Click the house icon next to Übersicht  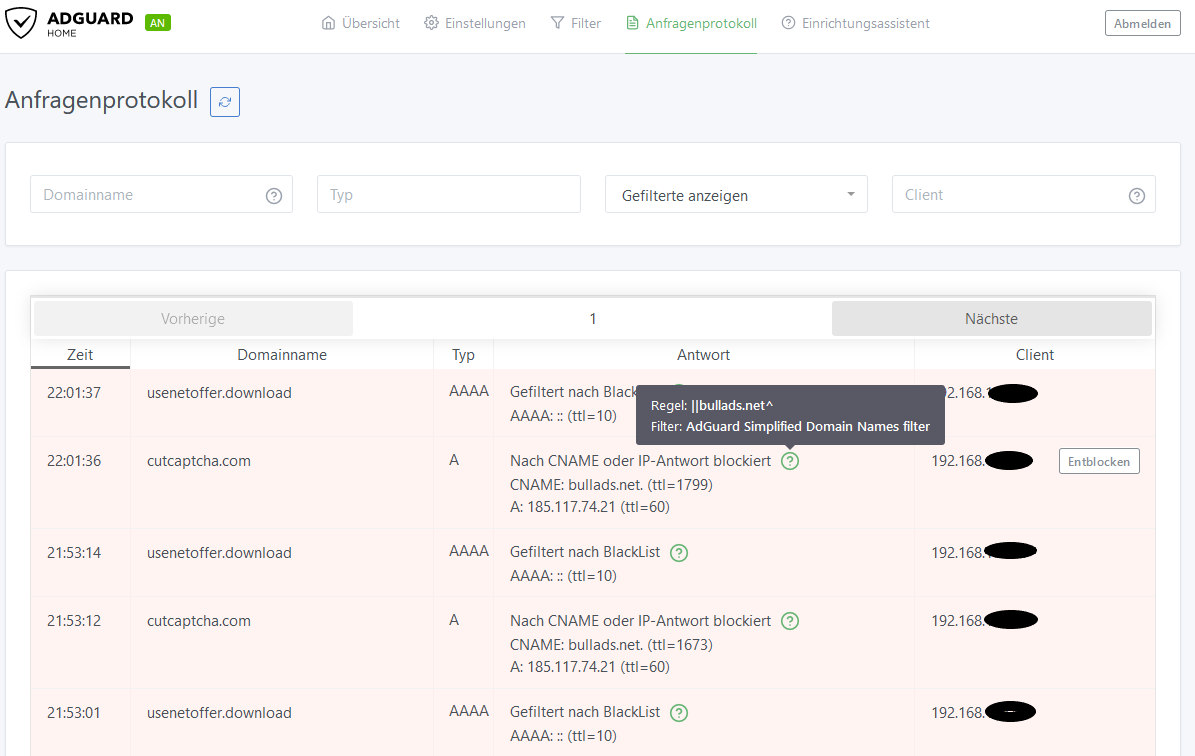point(327,22)
